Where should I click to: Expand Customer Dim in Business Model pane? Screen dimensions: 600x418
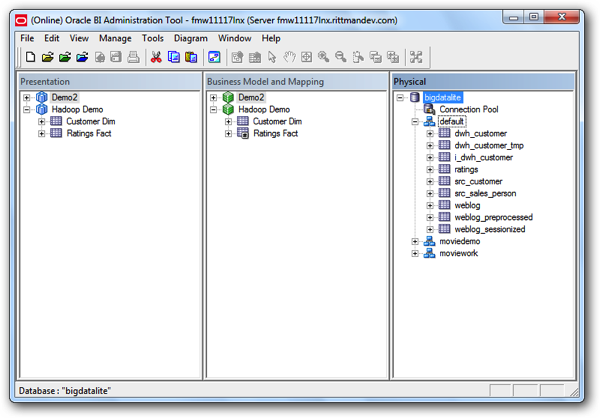pyautogui.click(x=228, y=122)
